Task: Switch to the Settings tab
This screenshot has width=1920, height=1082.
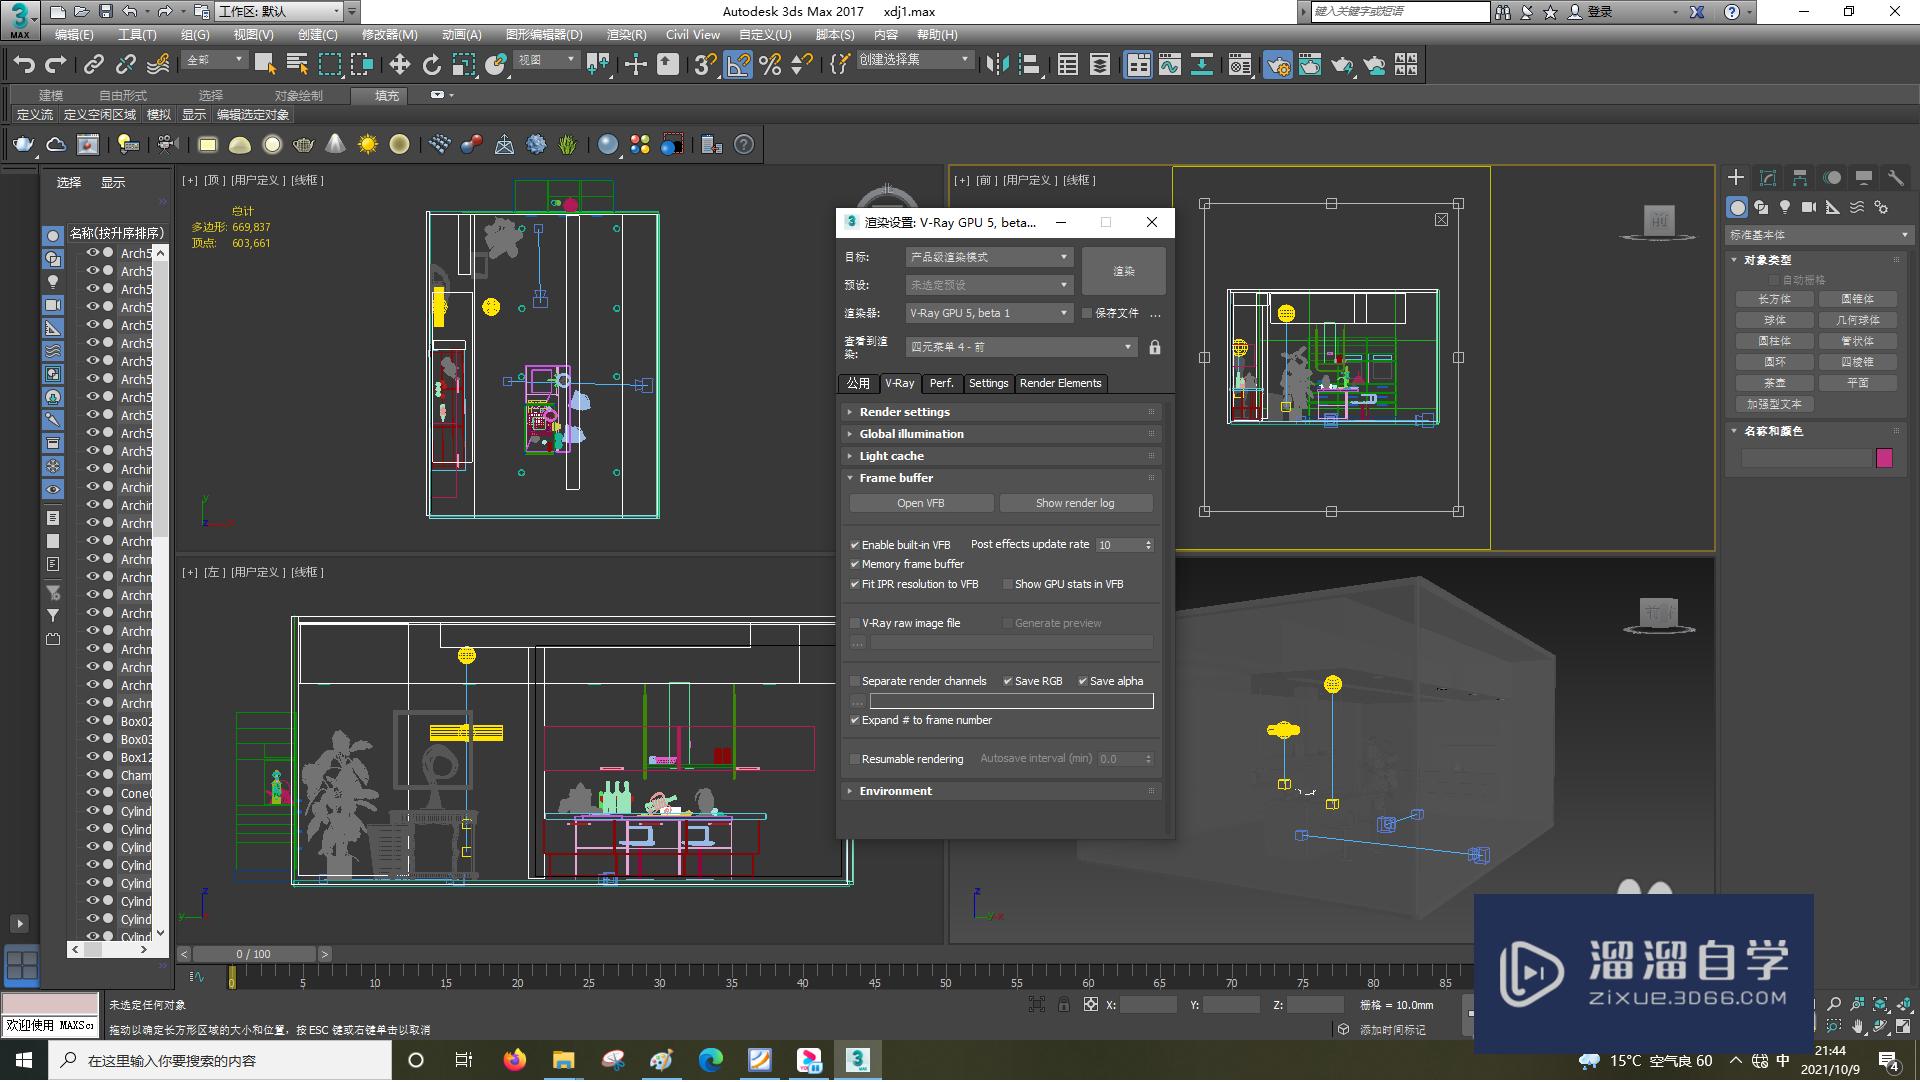Action: point(988,383)
